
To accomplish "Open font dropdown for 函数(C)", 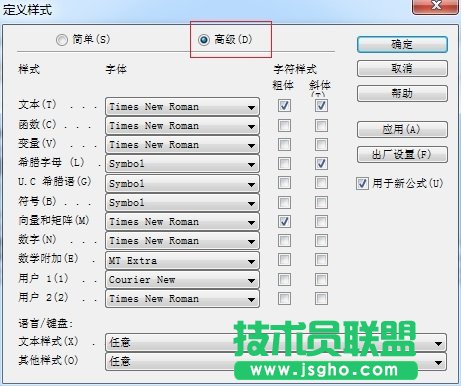I will click(x=182, y=126).
